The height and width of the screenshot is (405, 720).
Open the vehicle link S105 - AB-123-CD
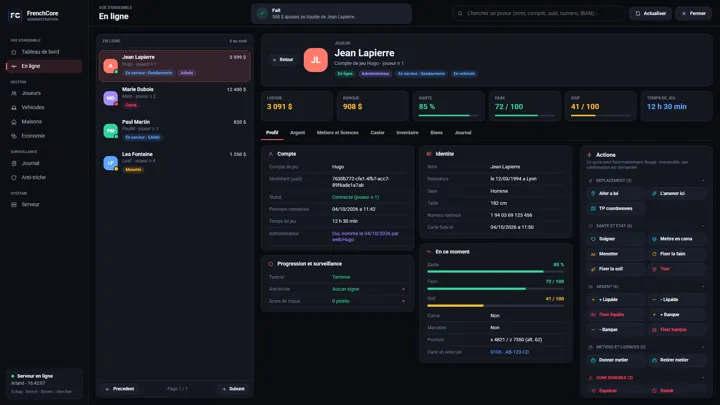(509, 352)
